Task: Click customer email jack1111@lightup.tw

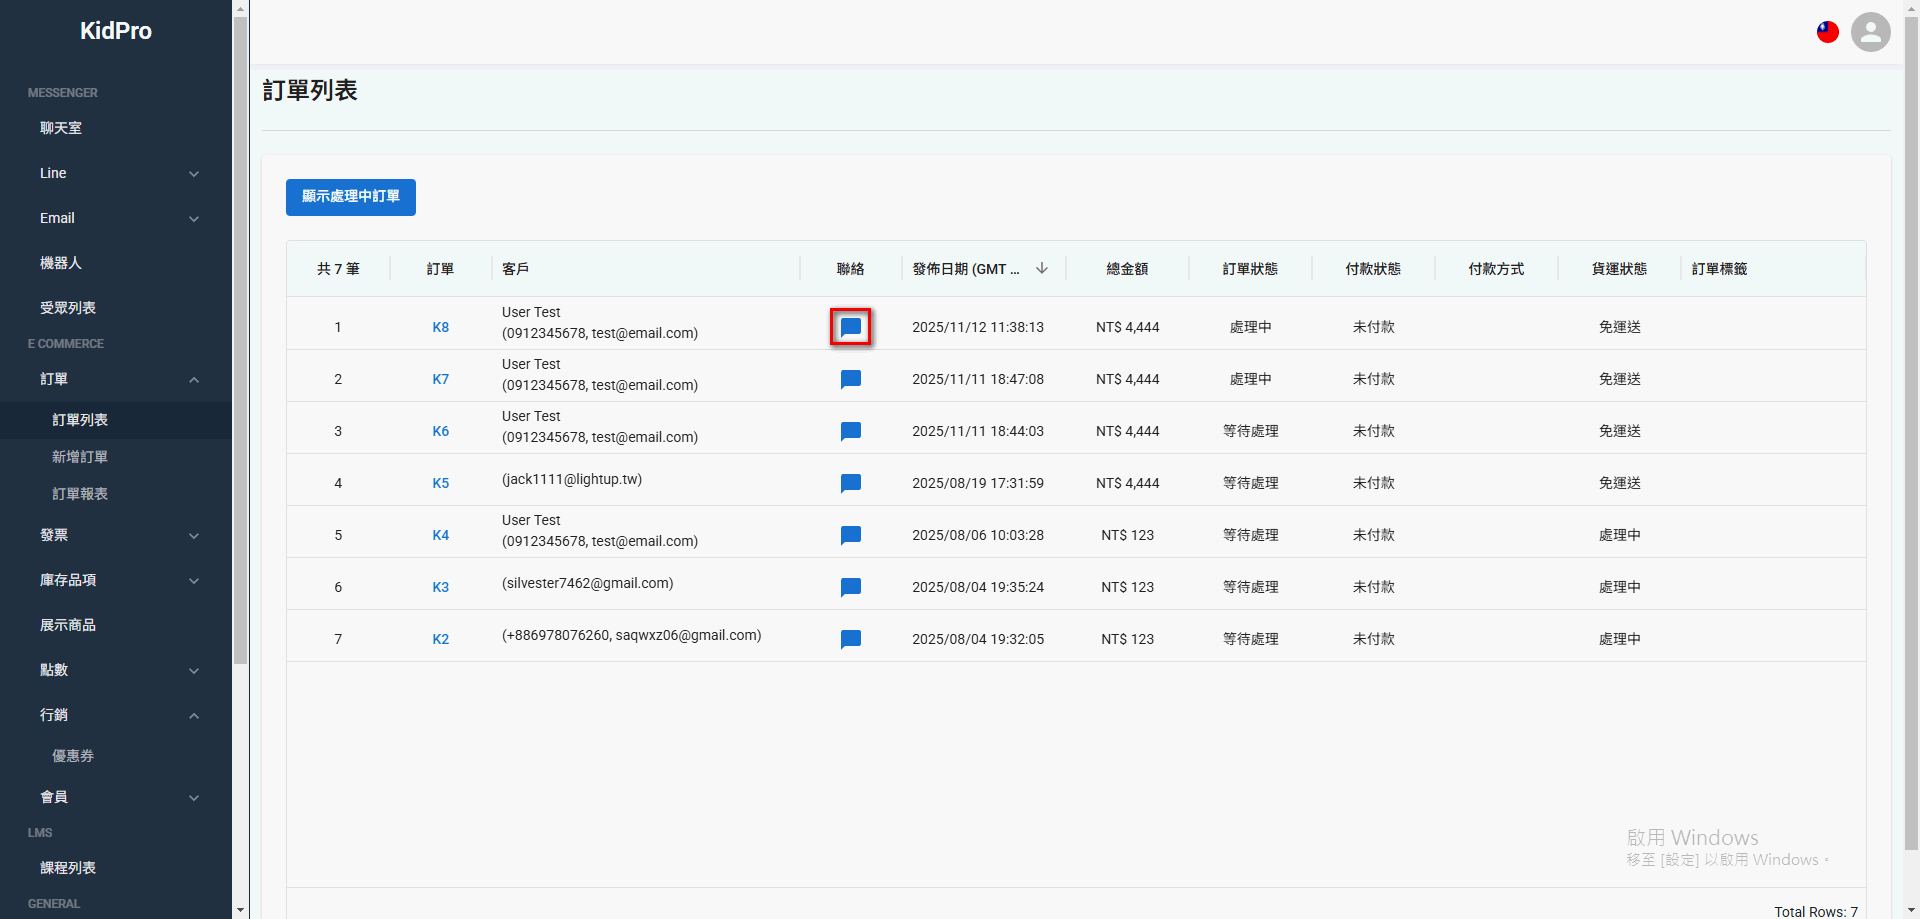Action: pos(572,479)
